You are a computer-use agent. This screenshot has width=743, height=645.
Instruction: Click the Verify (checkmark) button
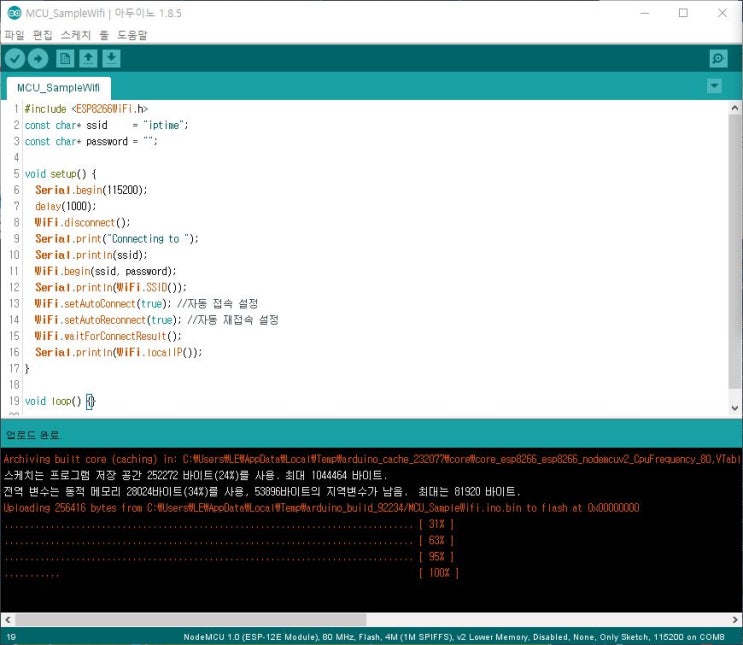coord(15,59)
